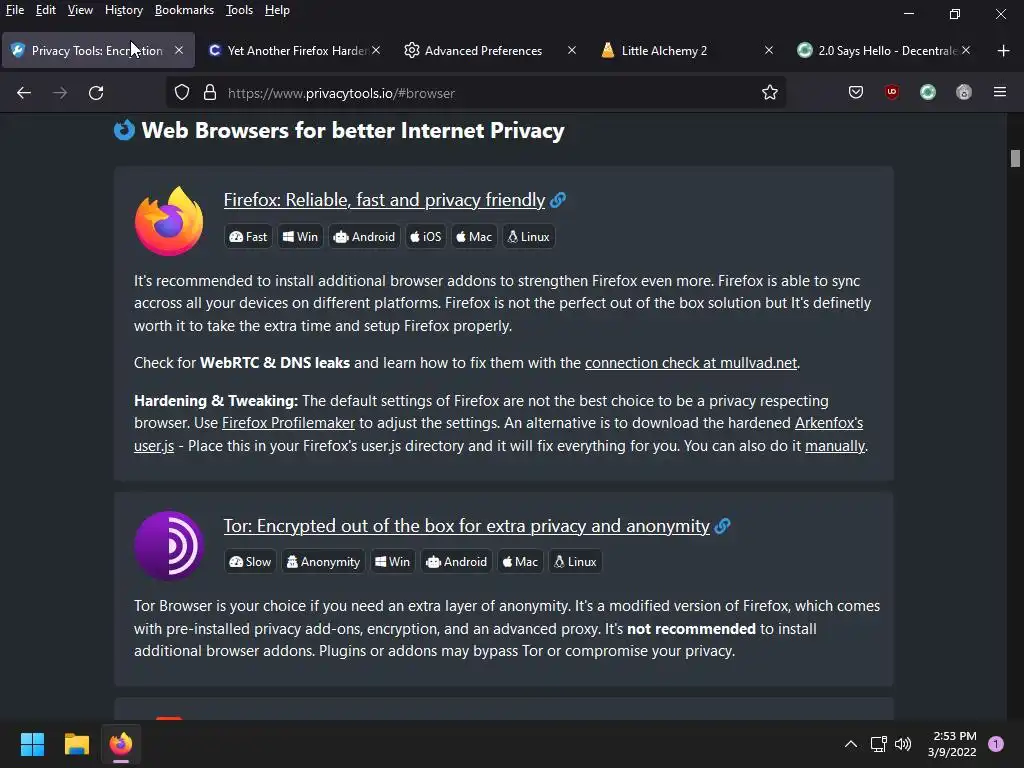This screenshot has height=768, width=1024.
Task: Show hidden system tray icons
Action: tap(850, 744)
